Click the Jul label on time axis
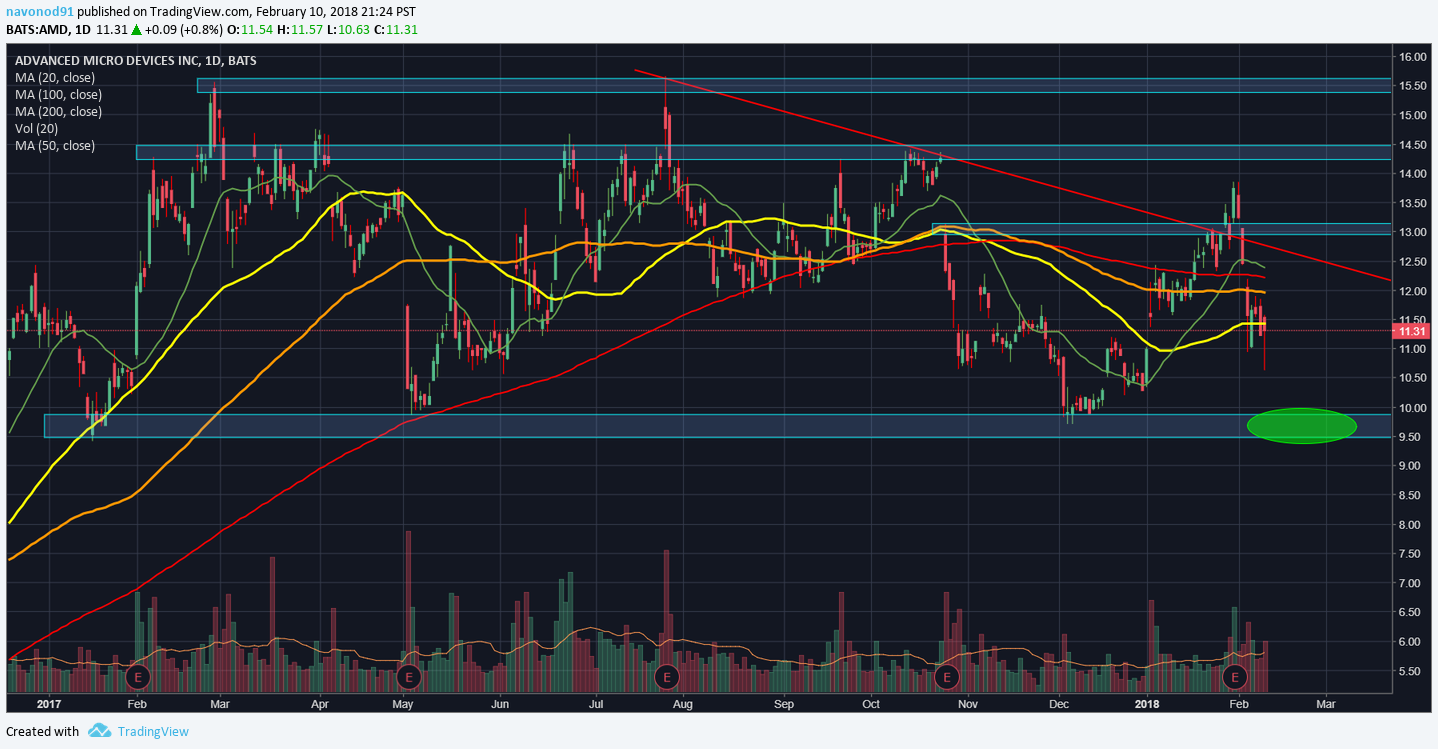This screenshot has height=749, width=1438. coord(596,704)
